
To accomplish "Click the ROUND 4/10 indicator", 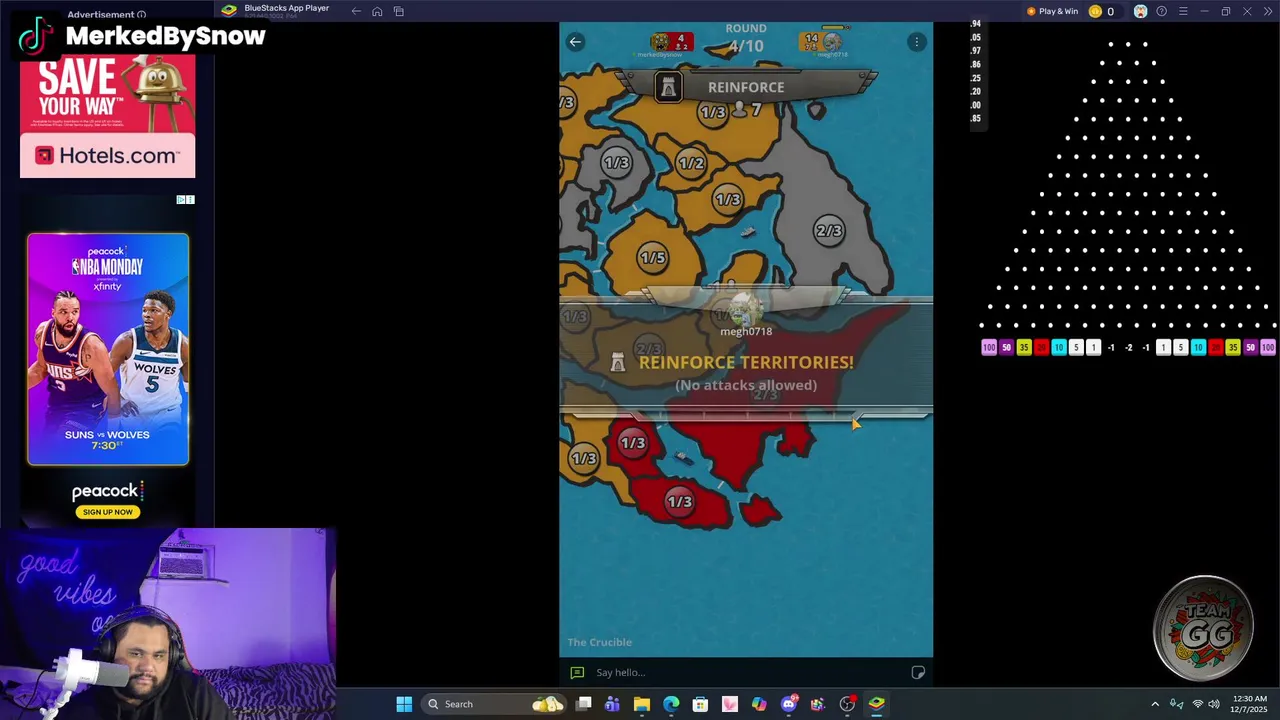I will pos(746,39).
